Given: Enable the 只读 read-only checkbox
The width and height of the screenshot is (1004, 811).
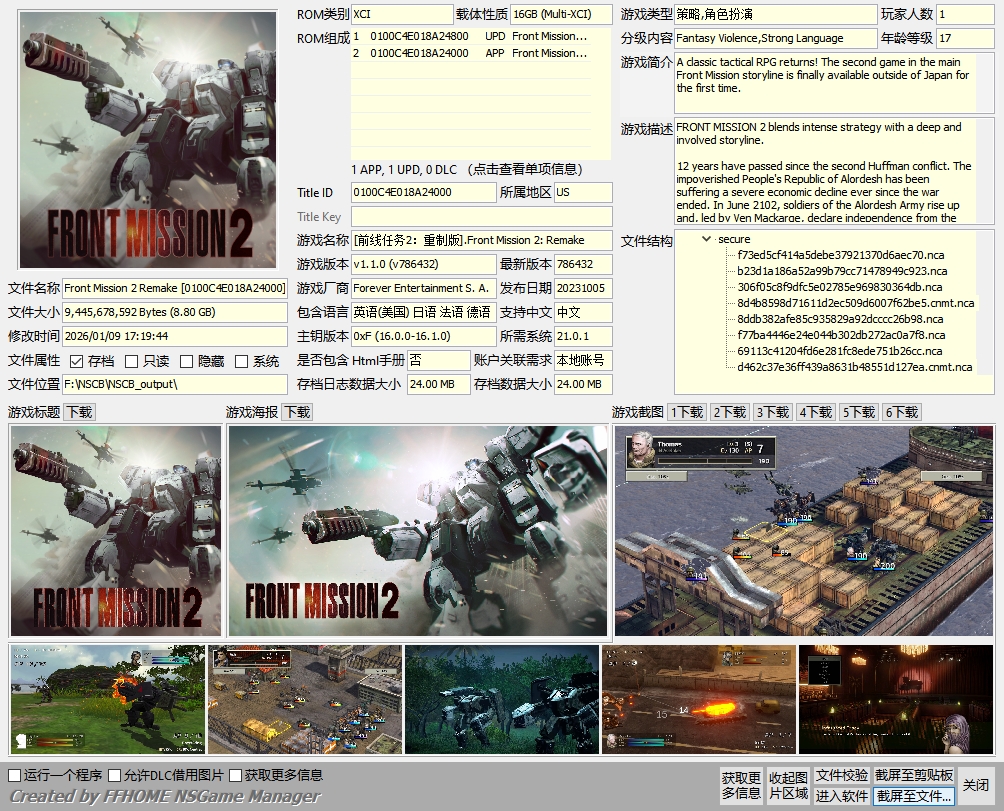Looking at the screenshot, I should tap(131, 362).
